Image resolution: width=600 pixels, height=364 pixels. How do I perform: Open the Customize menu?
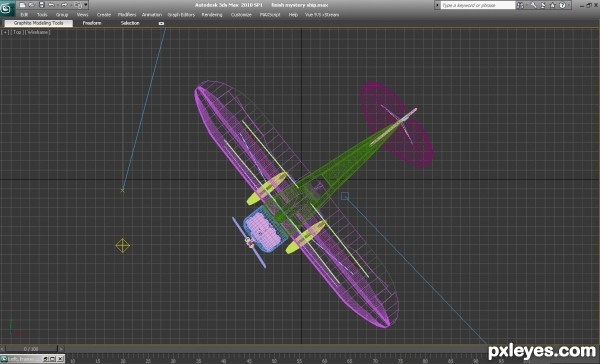(241, 15)
